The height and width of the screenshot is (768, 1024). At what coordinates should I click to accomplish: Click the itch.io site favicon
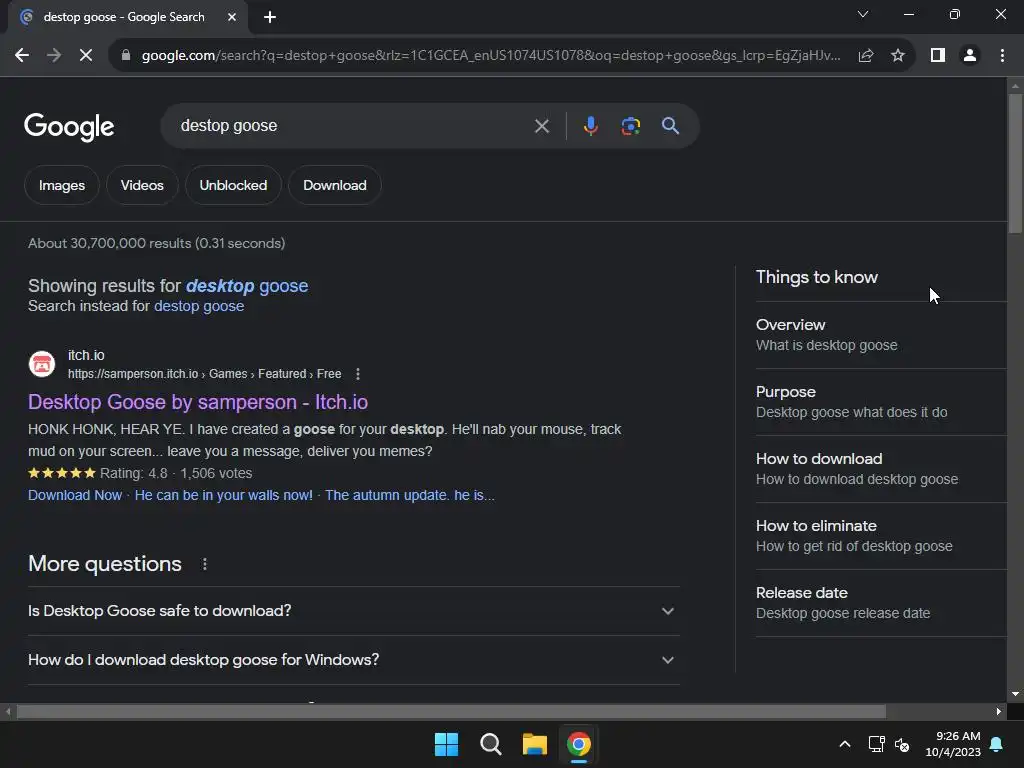(x=42, y=364)
